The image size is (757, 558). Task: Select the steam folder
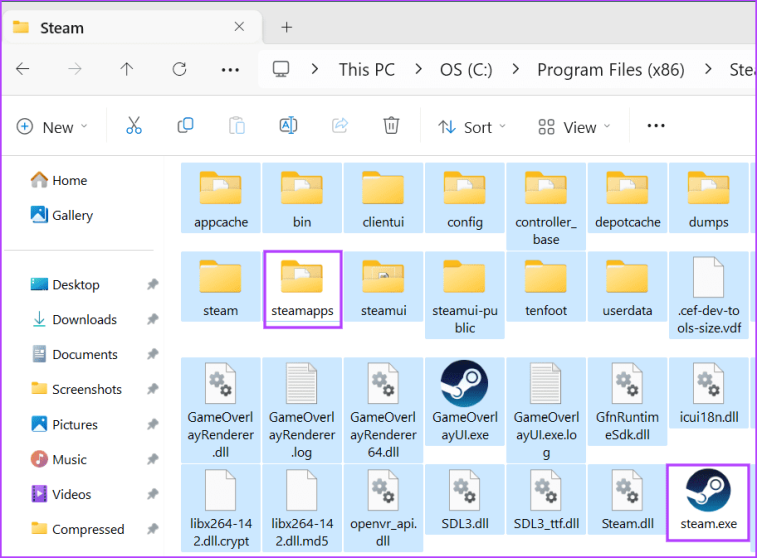221,287
